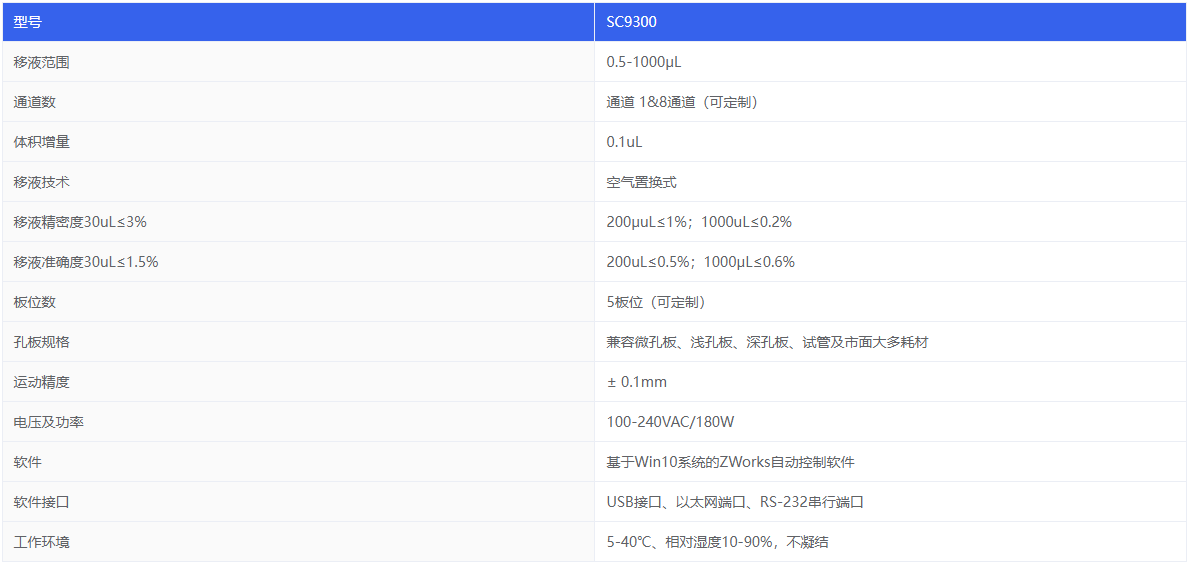The width and height of the screenshot is (1191, 566).
Task: Select the 移液技术 row label
Action: point(42,182)
